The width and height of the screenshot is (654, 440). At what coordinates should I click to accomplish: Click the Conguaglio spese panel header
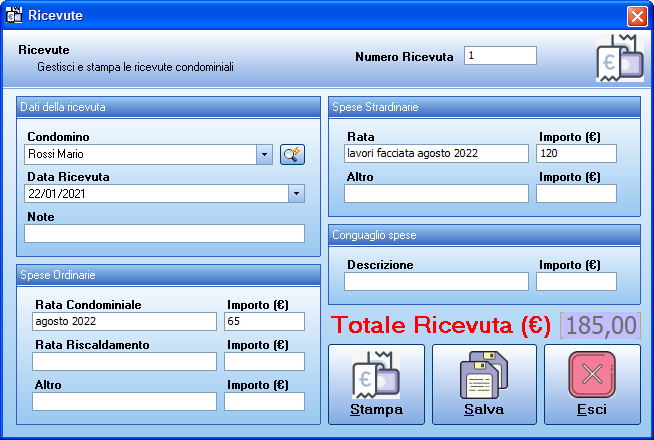pyautogui.click(x=484, y=235)
